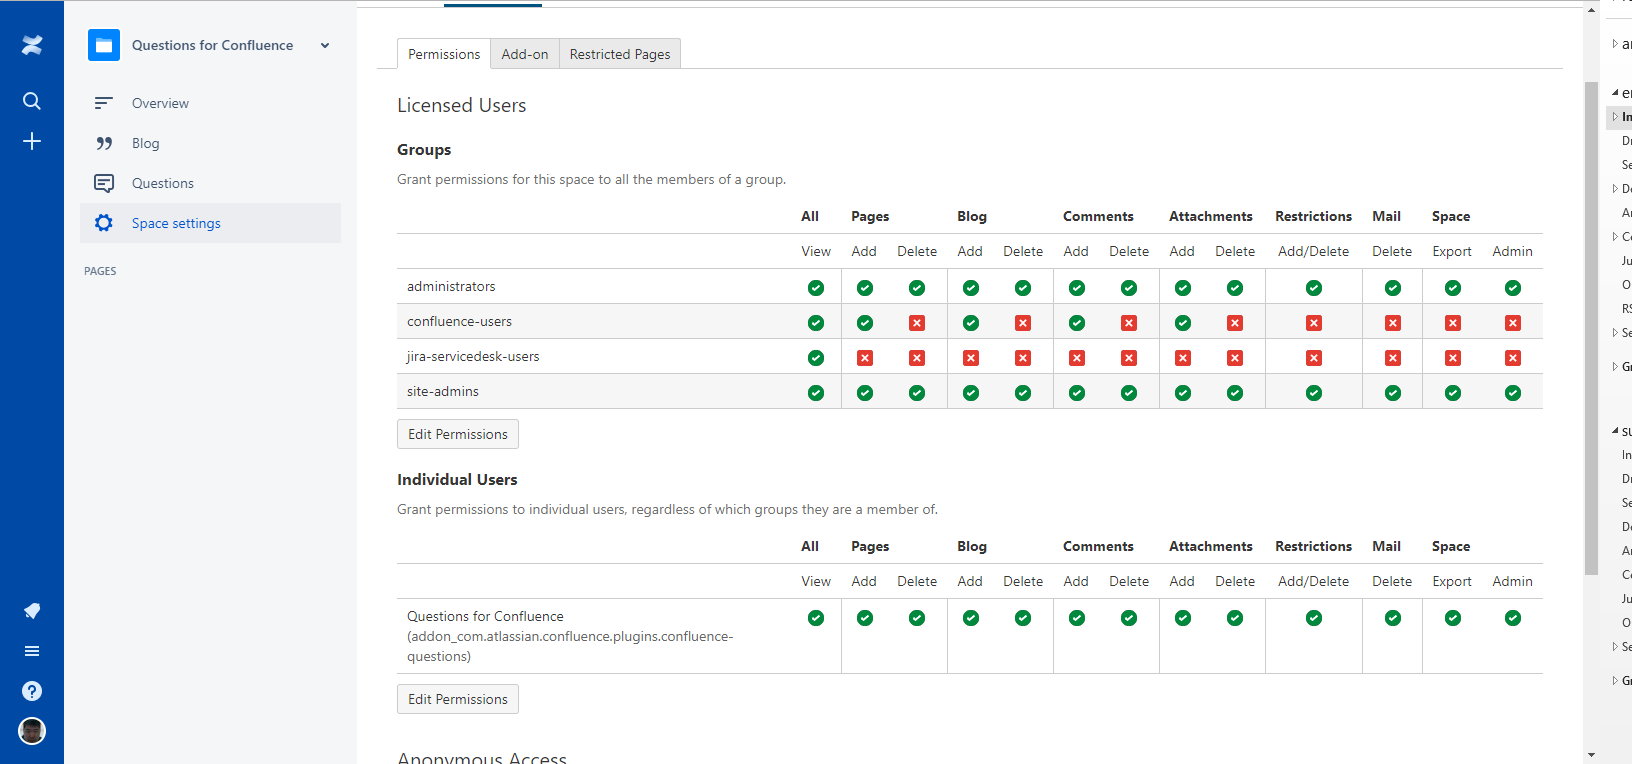This screenshot has width=1632, height=764.
Task: Open Confluence home logo
Action: click(32, 45)
